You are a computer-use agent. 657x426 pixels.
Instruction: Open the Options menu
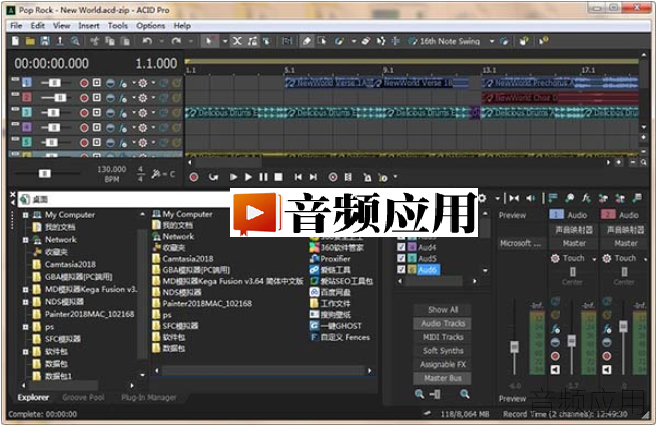pyautogui.click(x=150, y=26)
